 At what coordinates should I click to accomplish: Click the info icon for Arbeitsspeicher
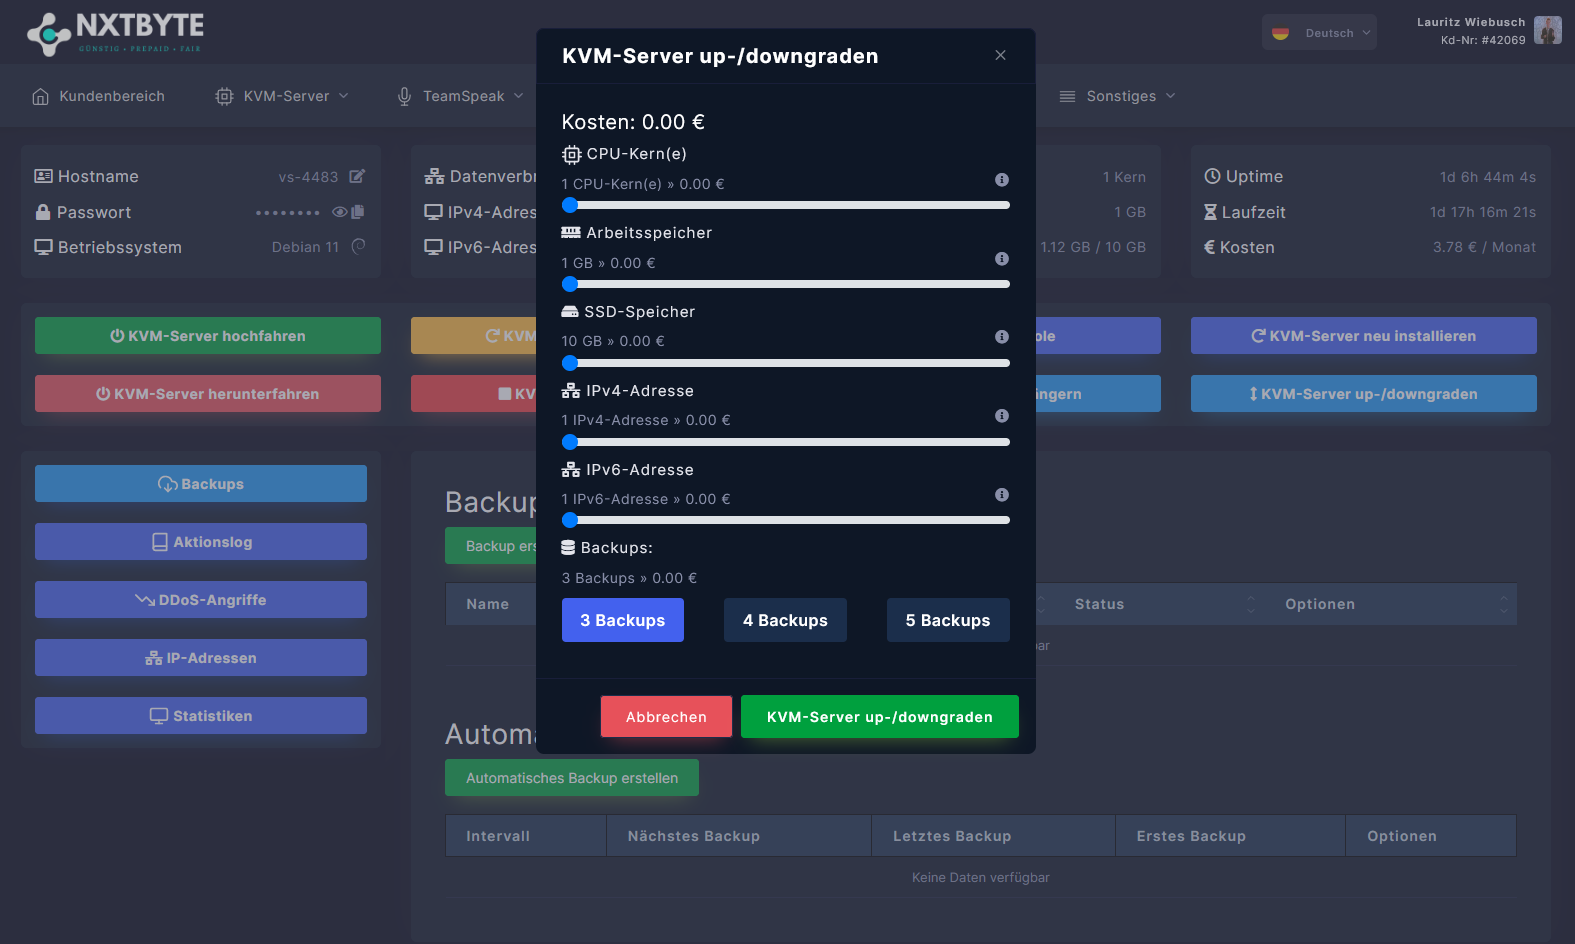point(1001,259)
